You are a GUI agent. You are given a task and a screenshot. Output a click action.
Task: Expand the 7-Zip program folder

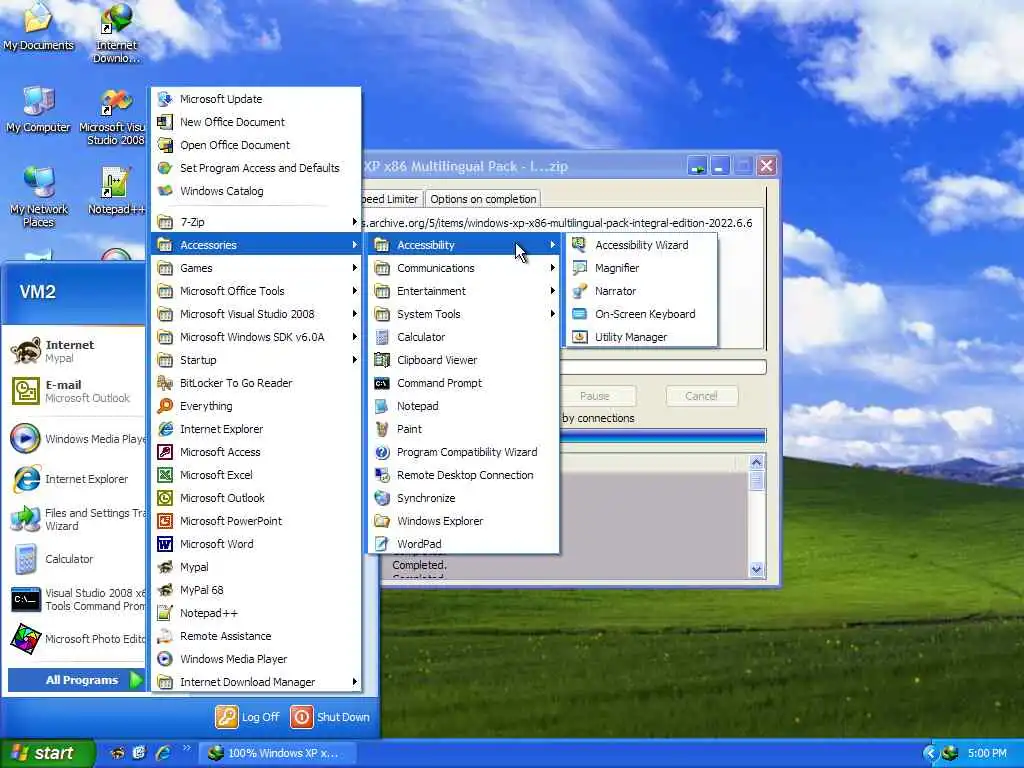(257, 222)
